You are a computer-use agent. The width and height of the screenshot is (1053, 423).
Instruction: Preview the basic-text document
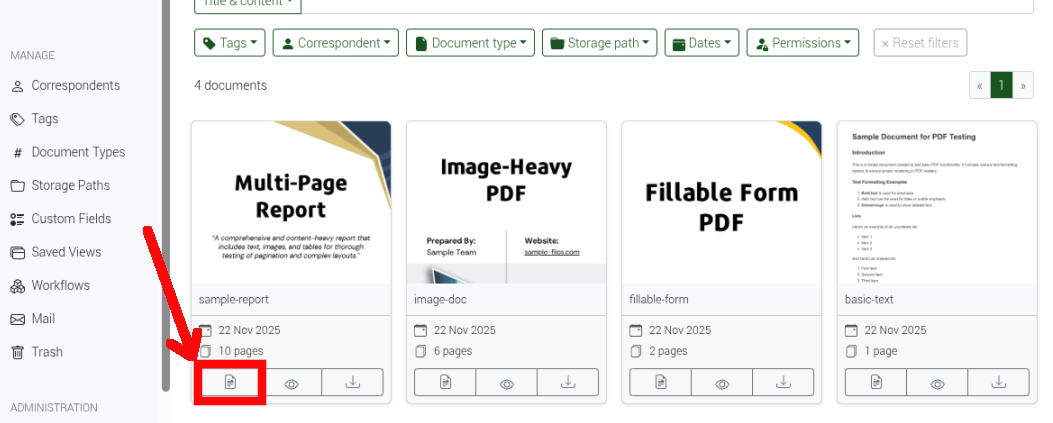[x=937, y=382]
